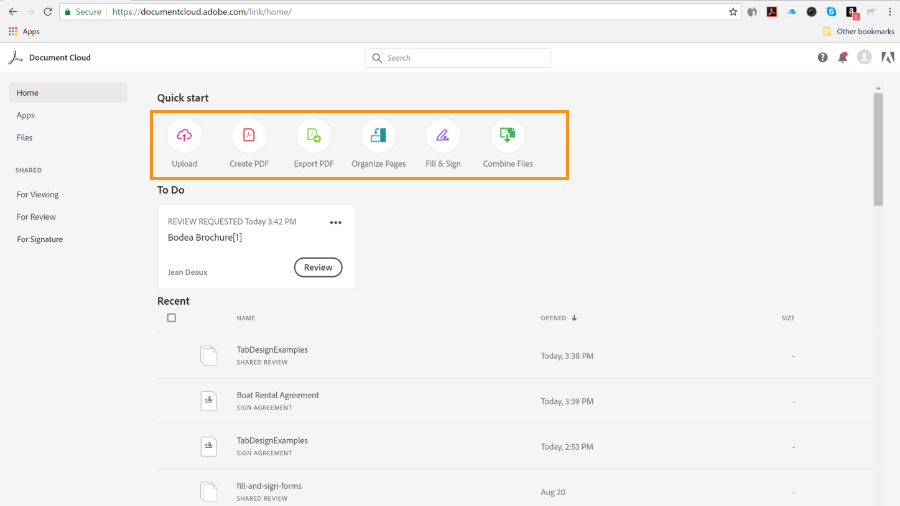Select Apps in the left sidebar
This screenshot has height=506, width=900.
coord(25,115)
